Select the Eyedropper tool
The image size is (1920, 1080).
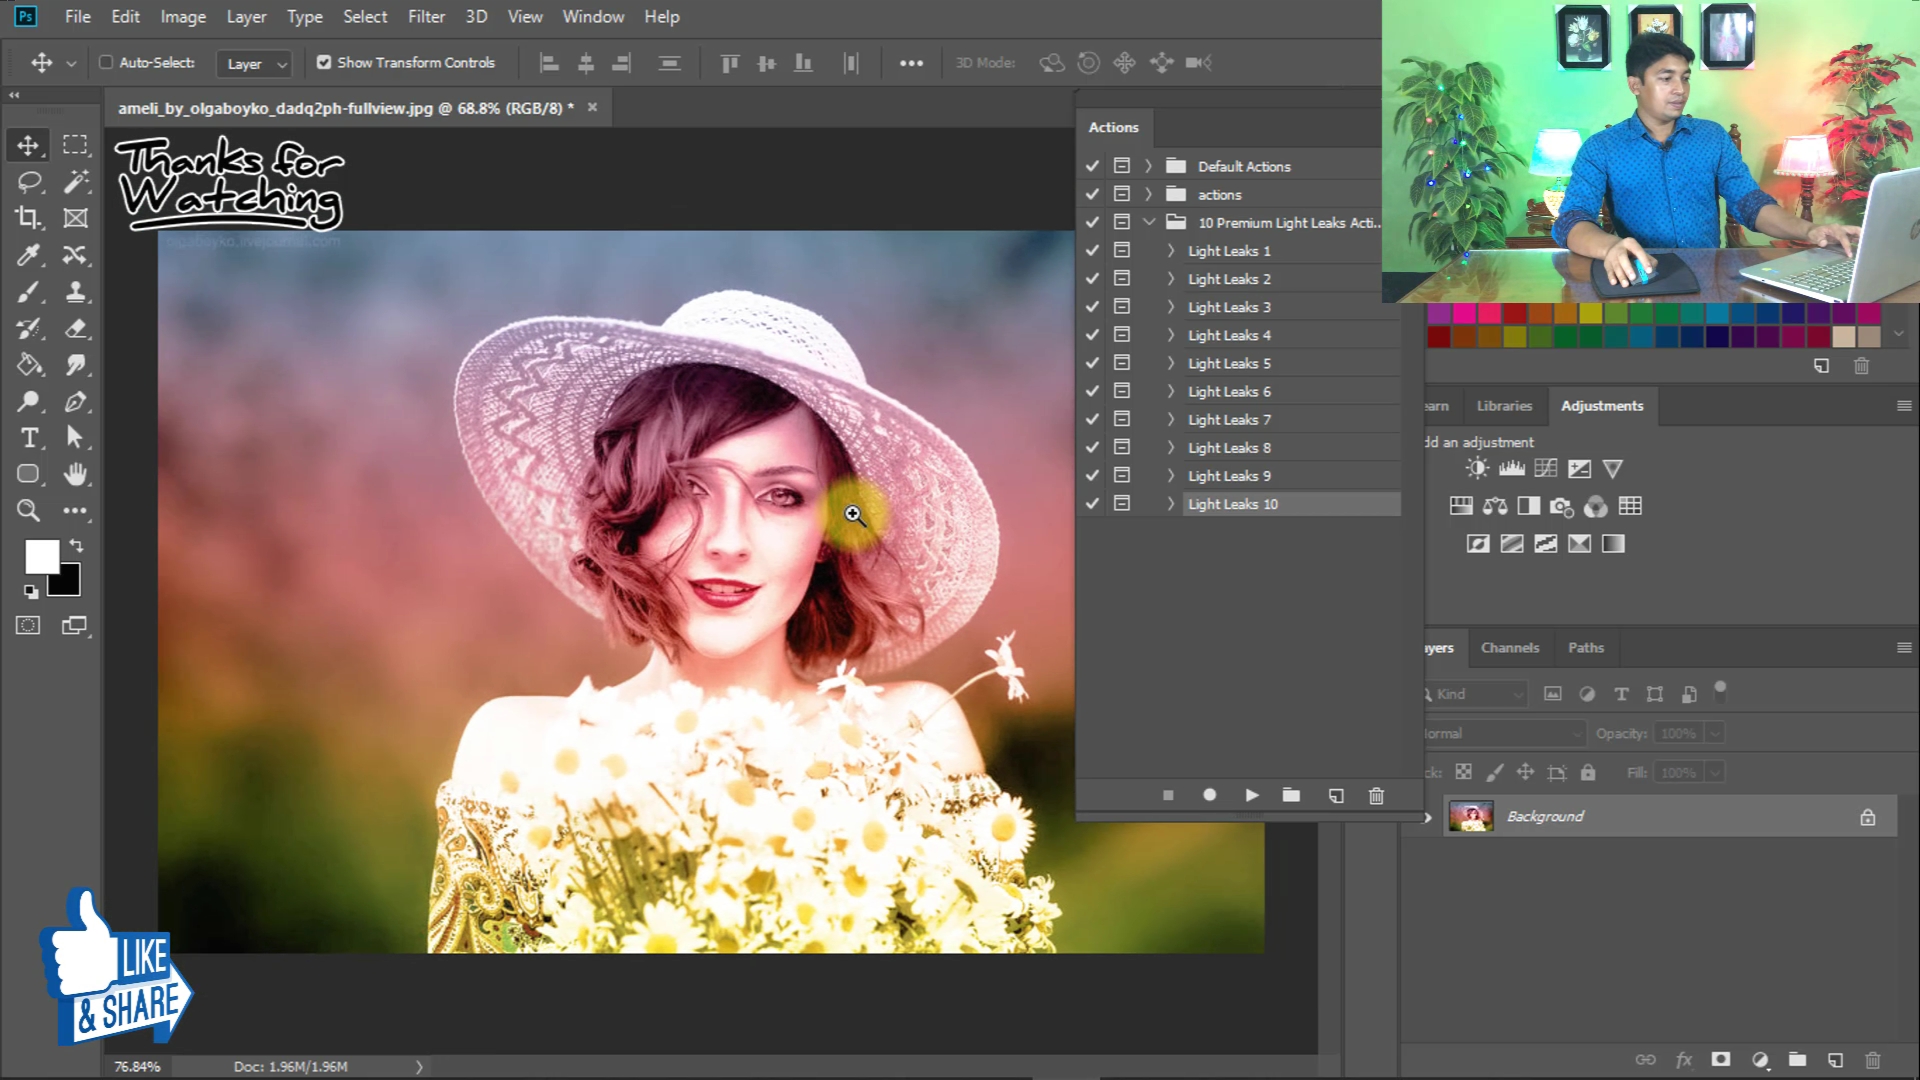28,255
